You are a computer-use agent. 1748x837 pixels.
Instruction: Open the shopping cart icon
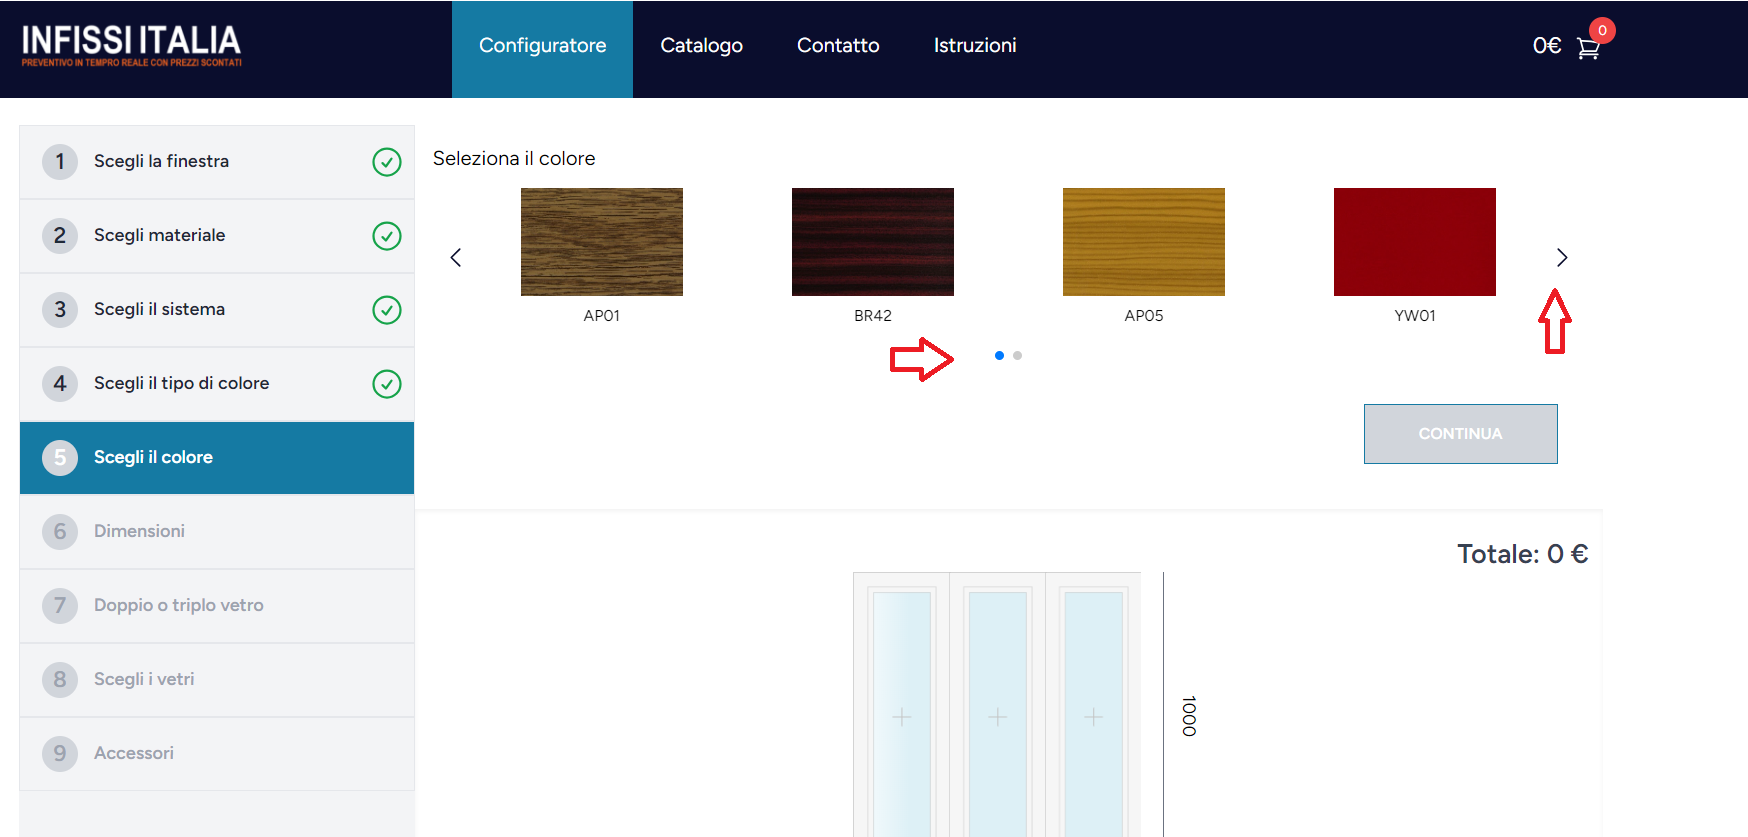click(1588, 47)
